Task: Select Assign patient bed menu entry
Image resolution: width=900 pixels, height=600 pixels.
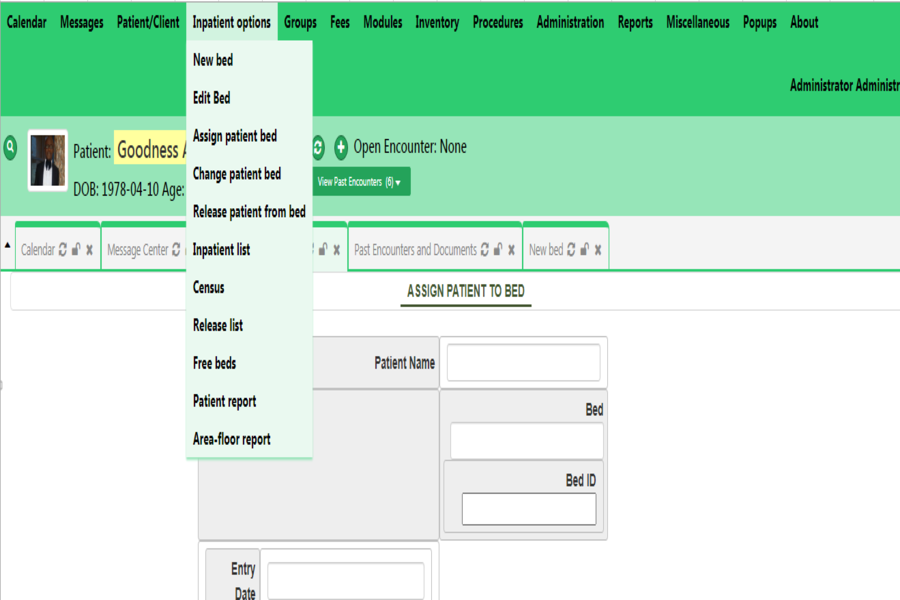Action: pos(249,136)
